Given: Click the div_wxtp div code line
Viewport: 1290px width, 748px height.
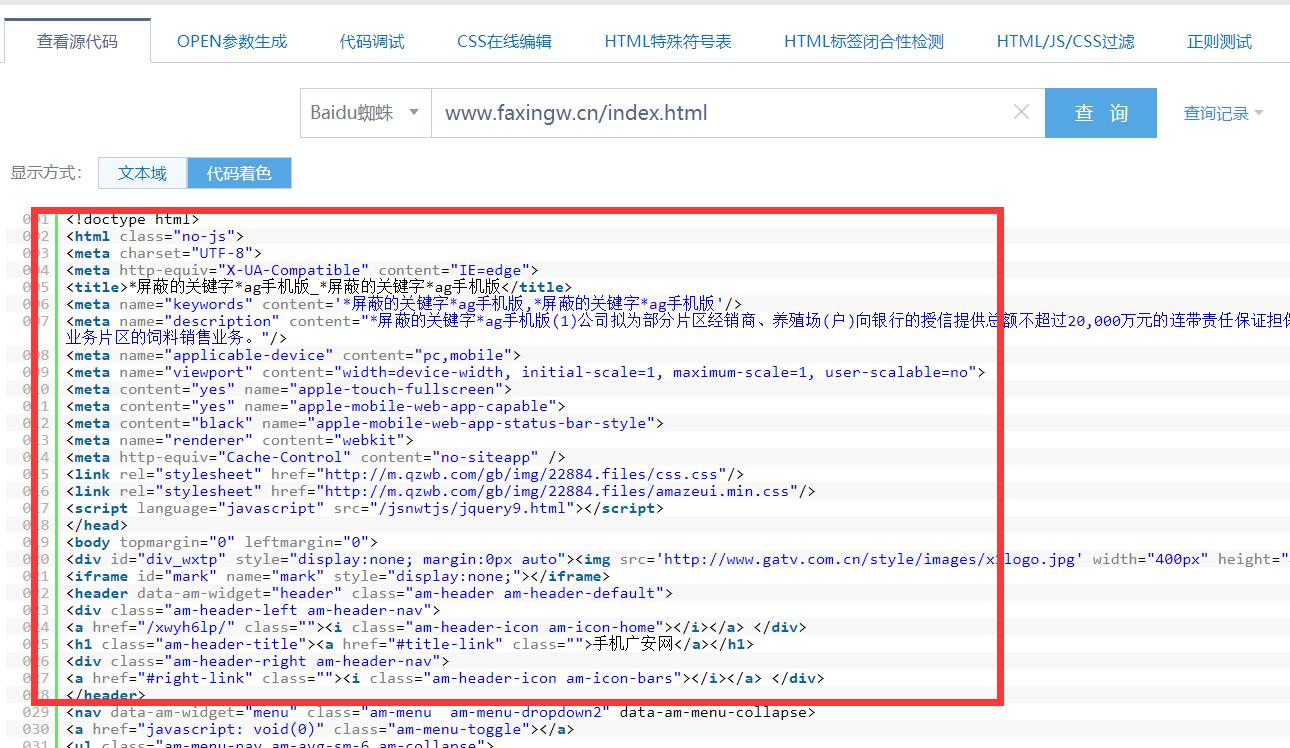Looking at the screenshot, I should pos(678,559).
